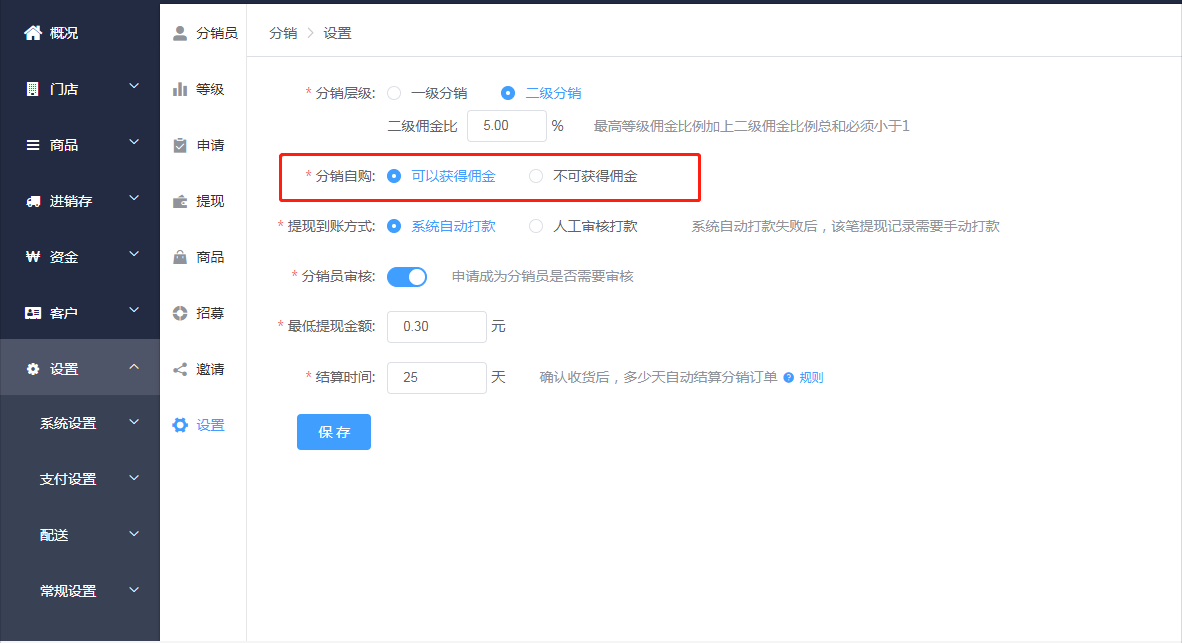Click the home icon beside 概况

[x=32, y=32]
